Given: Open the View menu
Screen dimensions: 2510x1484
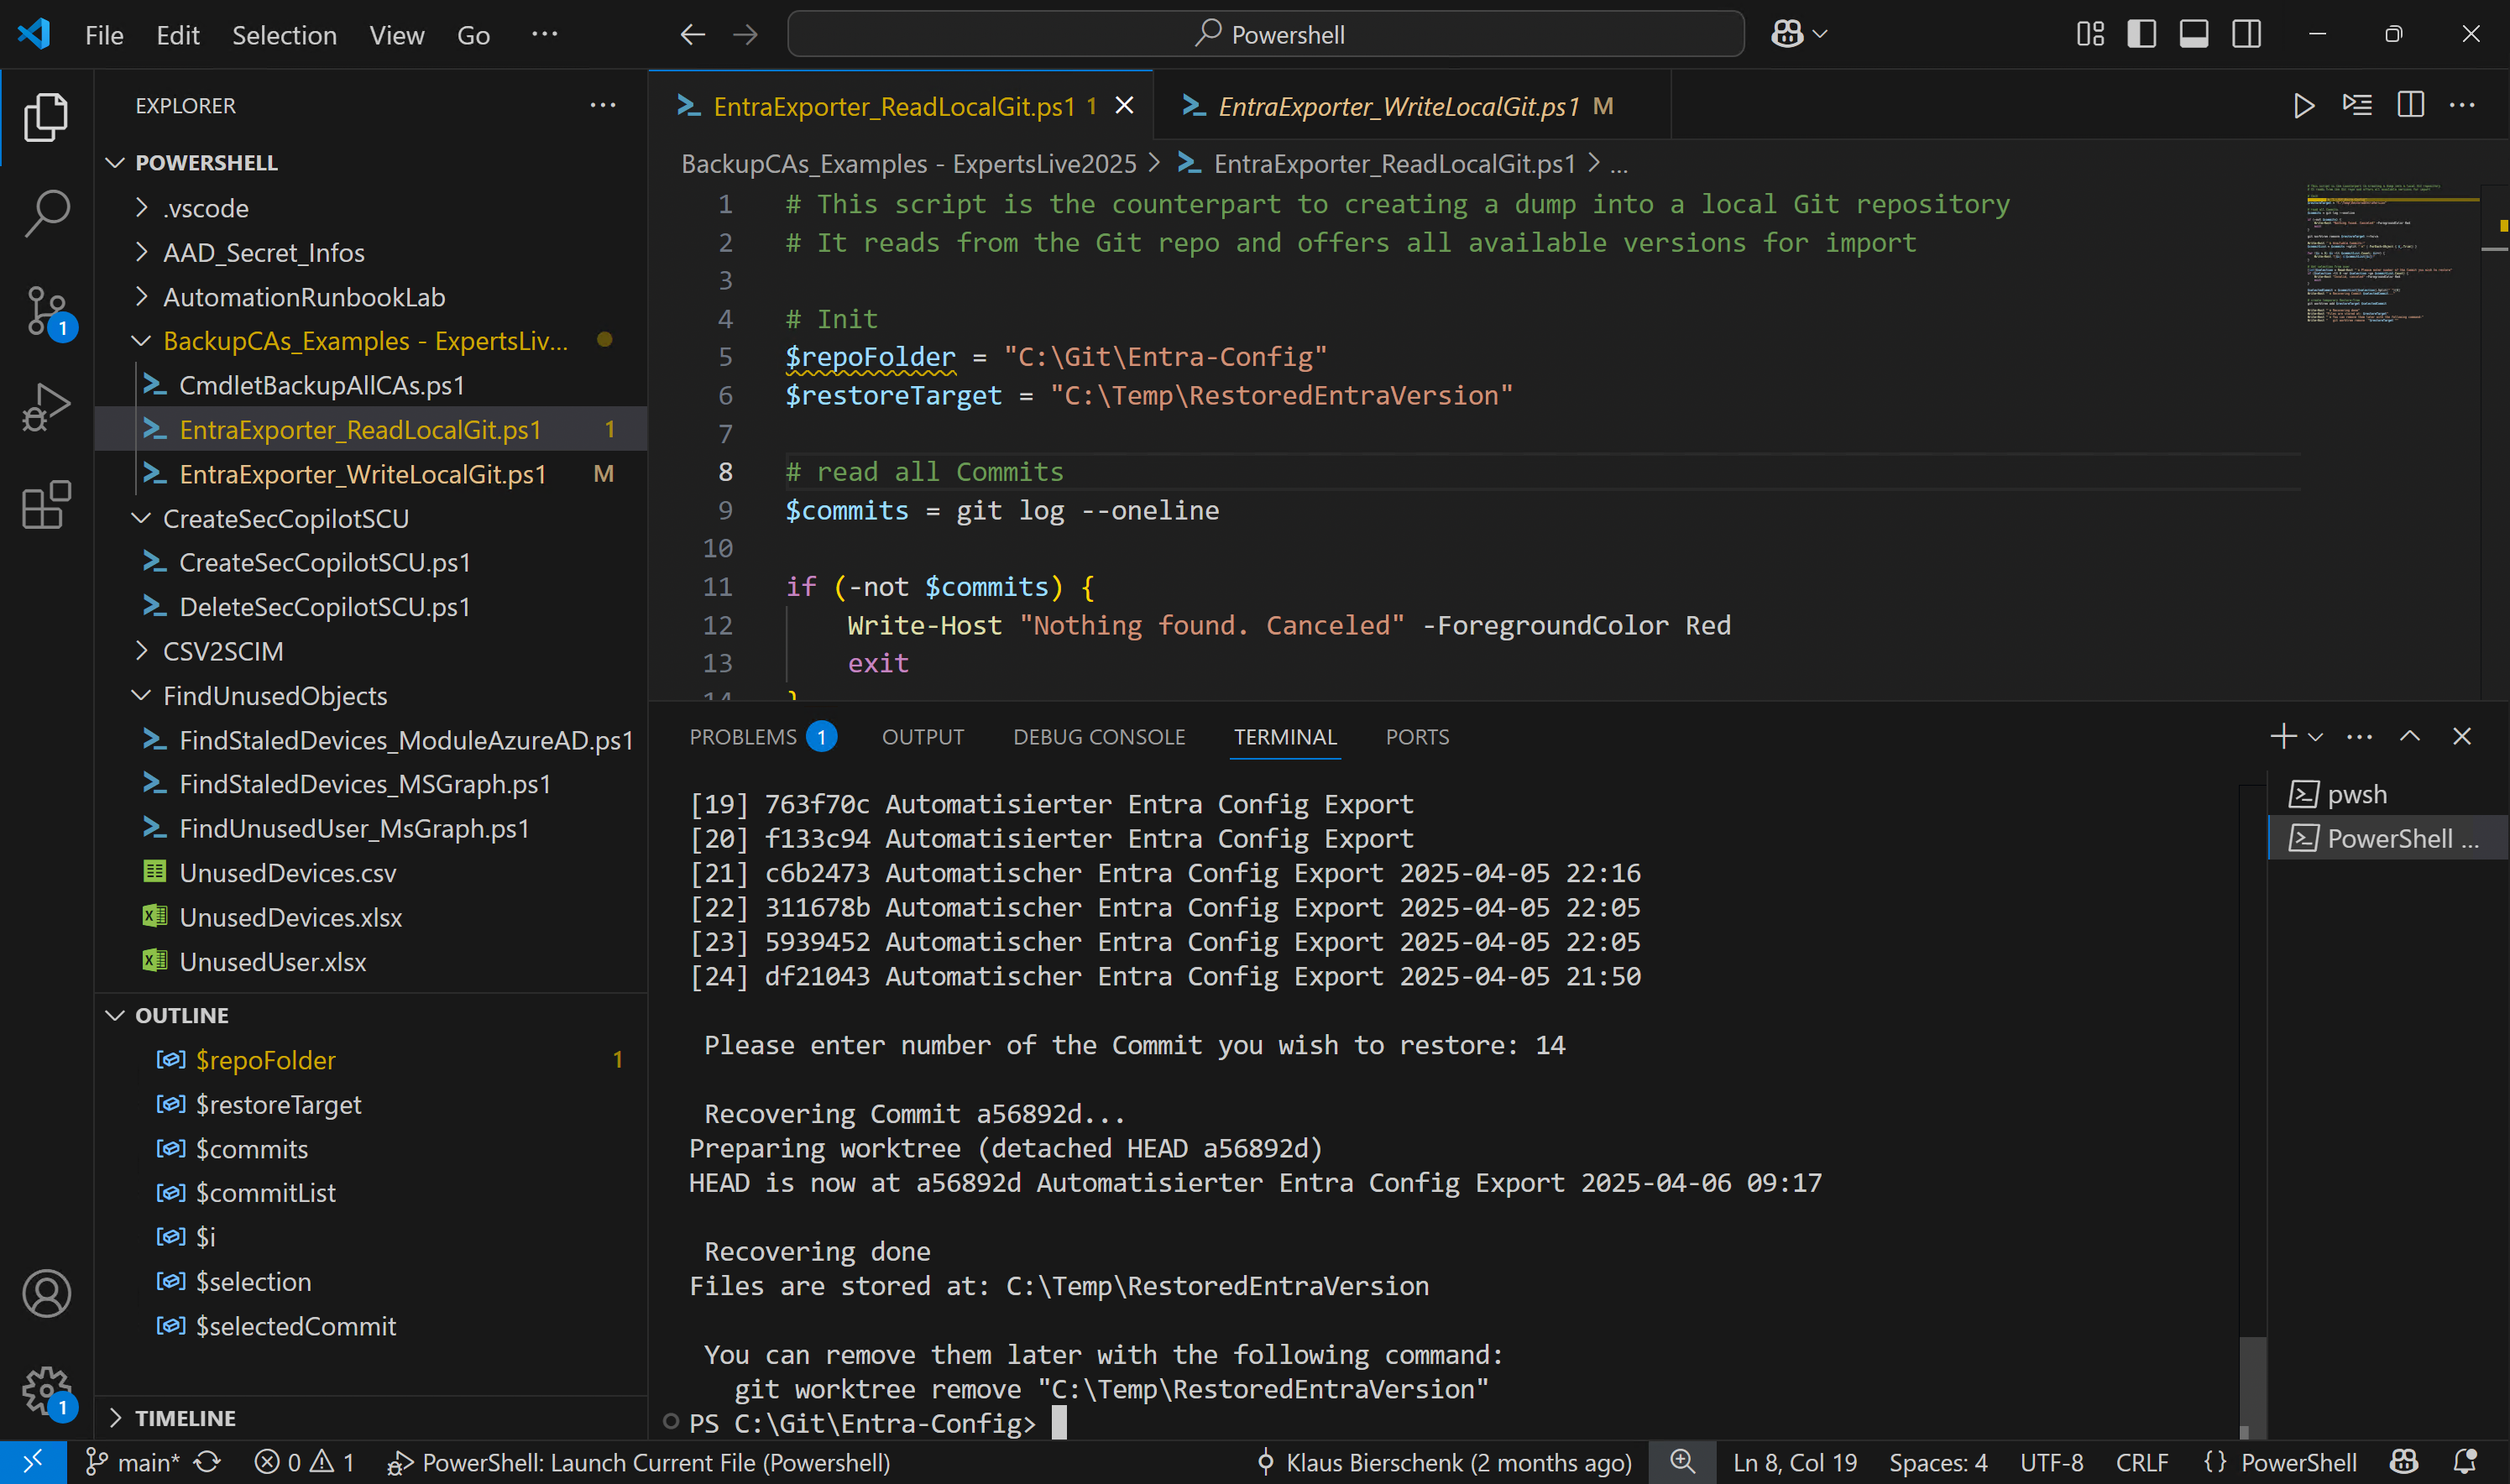Looking at the screenshot, I should [397, 35].
